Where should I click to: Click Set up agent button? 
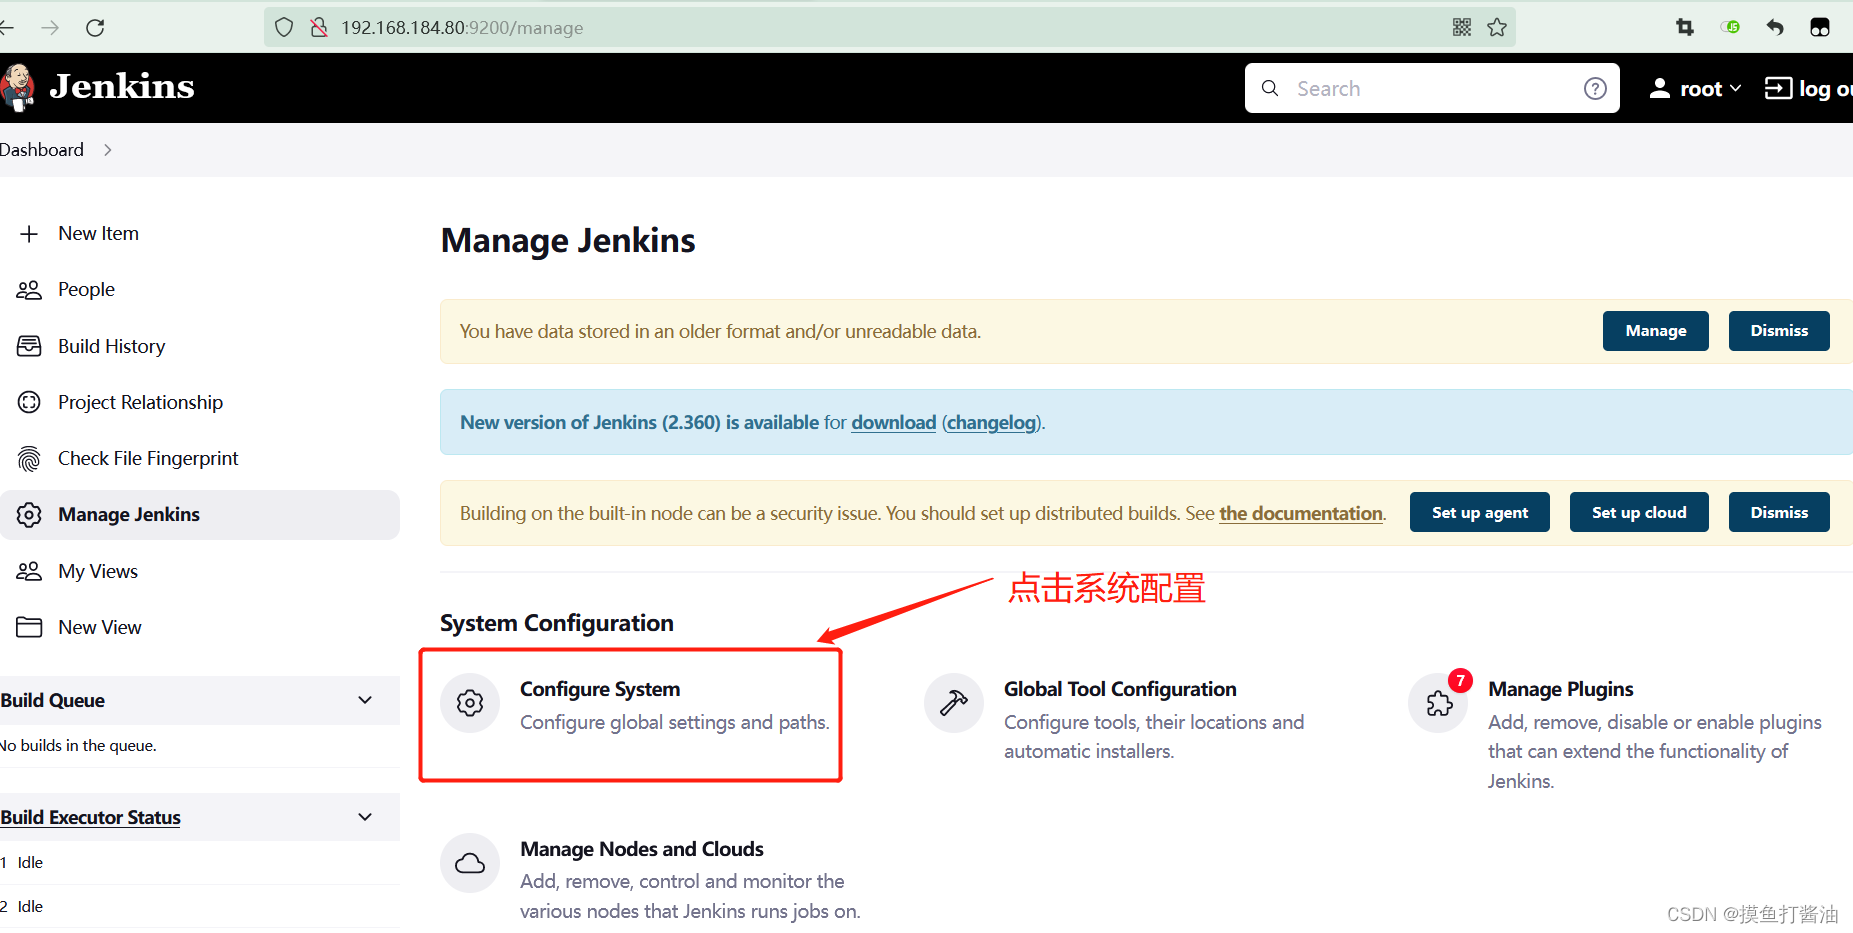point(1480,512)
